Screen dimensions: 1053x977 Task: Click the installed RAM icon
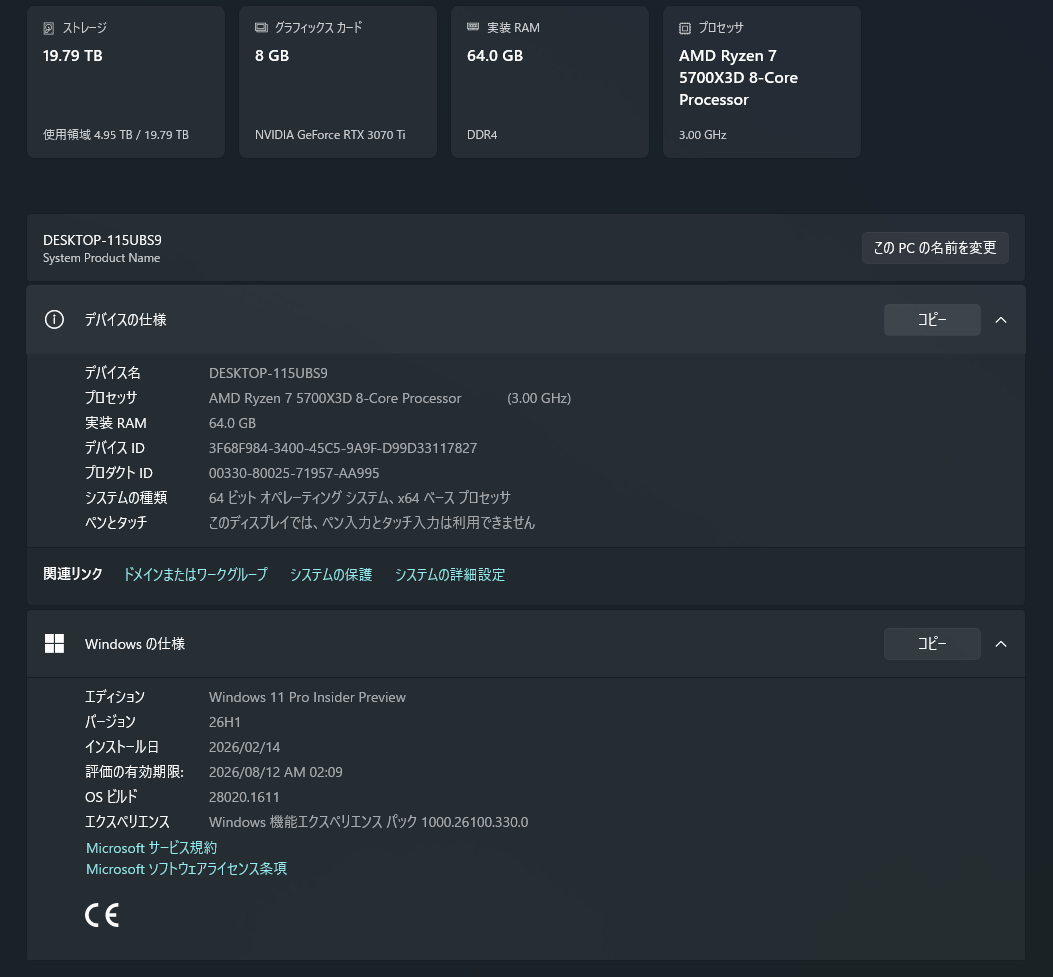coord(473,27)
